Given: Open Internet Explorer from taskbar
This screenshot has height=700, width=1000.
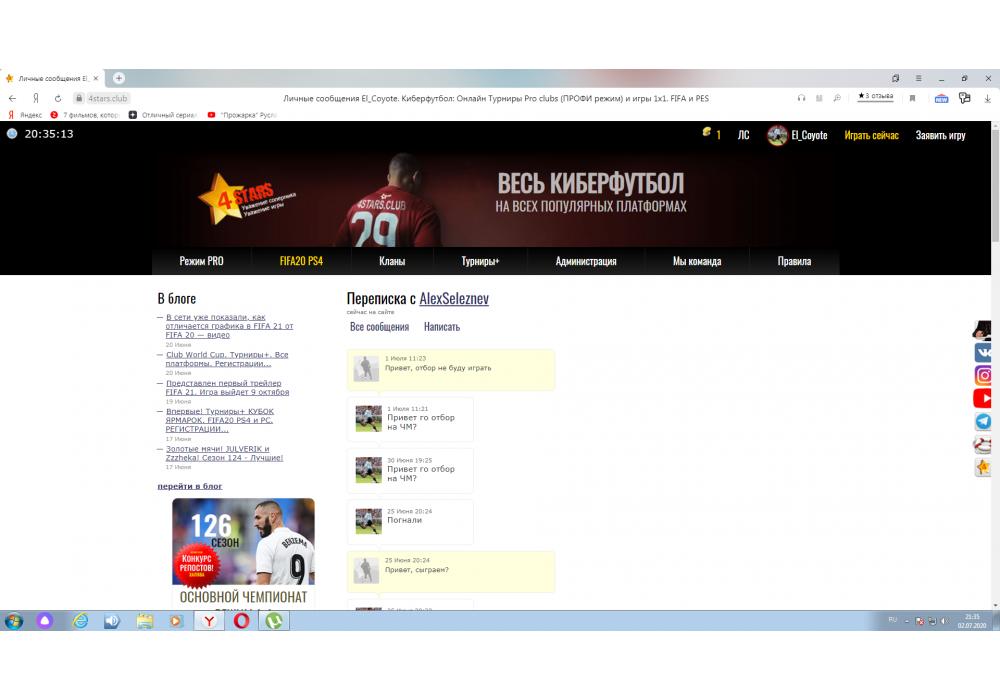Looking at the screenshot, I should coord(80,620).
